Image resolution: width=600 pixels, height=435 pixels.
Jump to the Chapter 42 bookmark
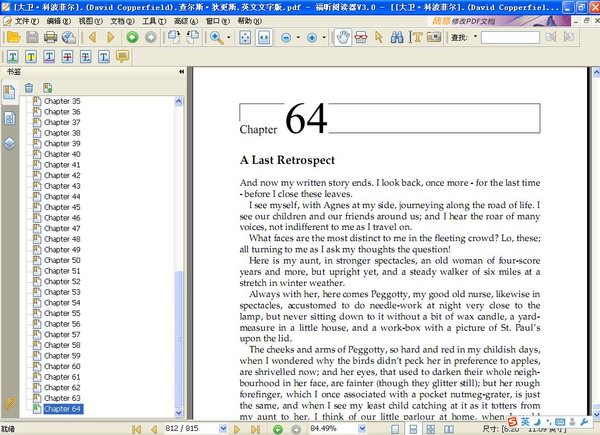[x=62, y=175]
